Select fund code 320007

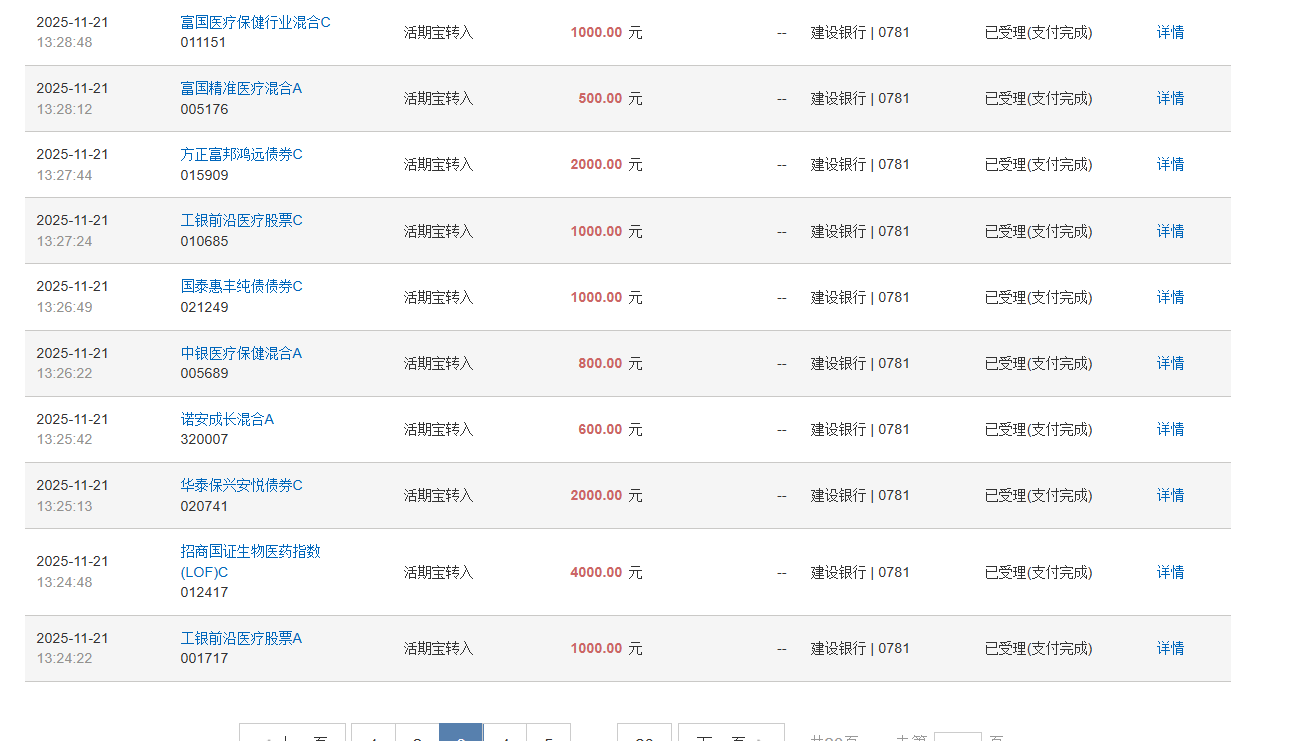click(204, 439)
